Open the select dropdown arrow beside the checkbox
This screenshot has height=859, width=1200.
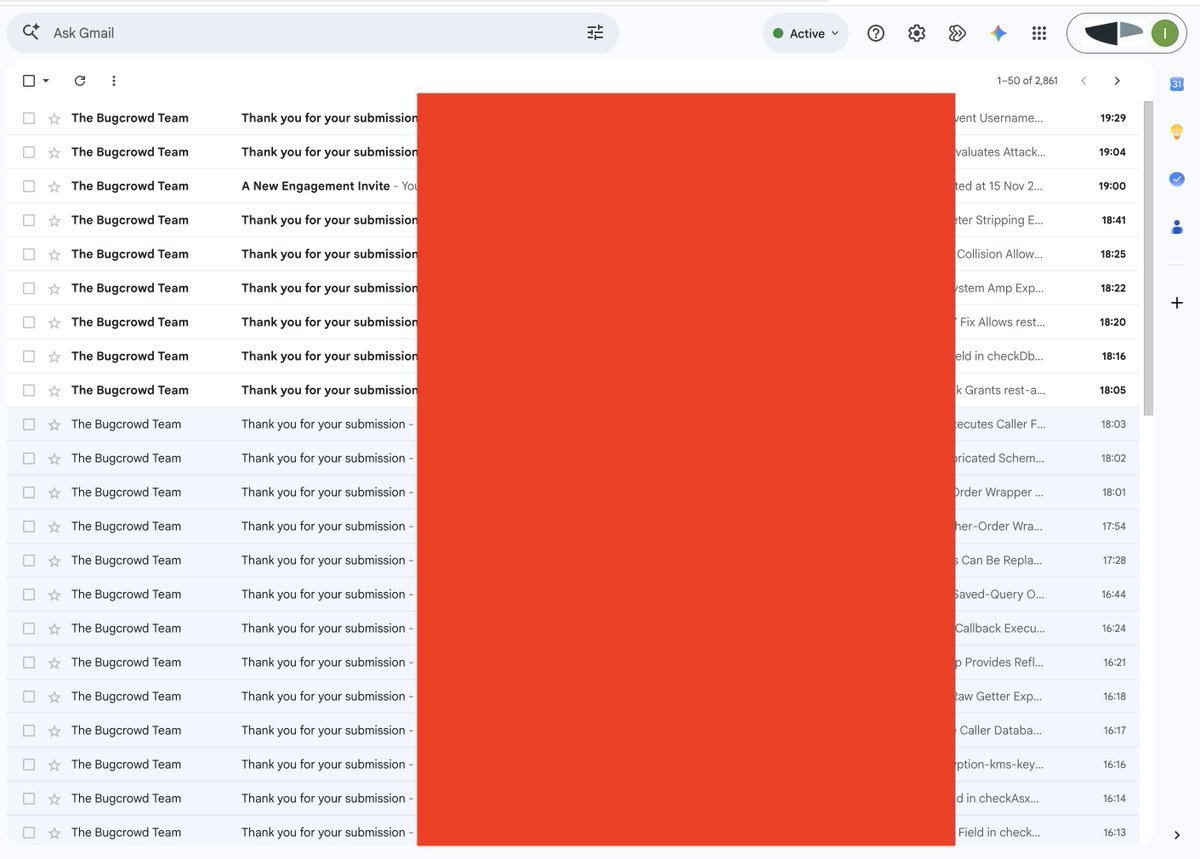click(x=46, y=81)
